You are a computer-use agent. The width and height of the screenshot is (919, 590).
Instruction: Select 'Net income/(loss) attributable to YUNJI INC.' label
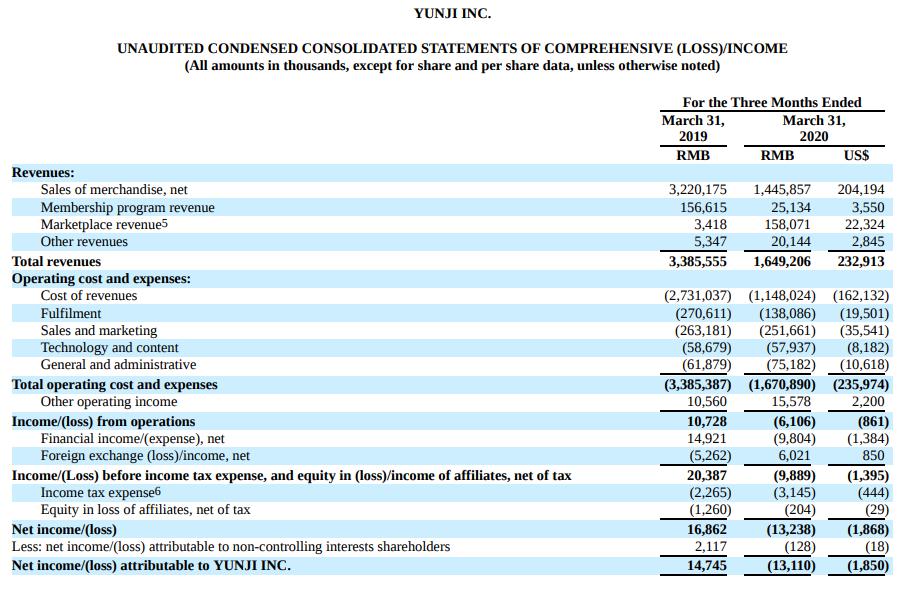pyautogui.click(x=151, y=565)
